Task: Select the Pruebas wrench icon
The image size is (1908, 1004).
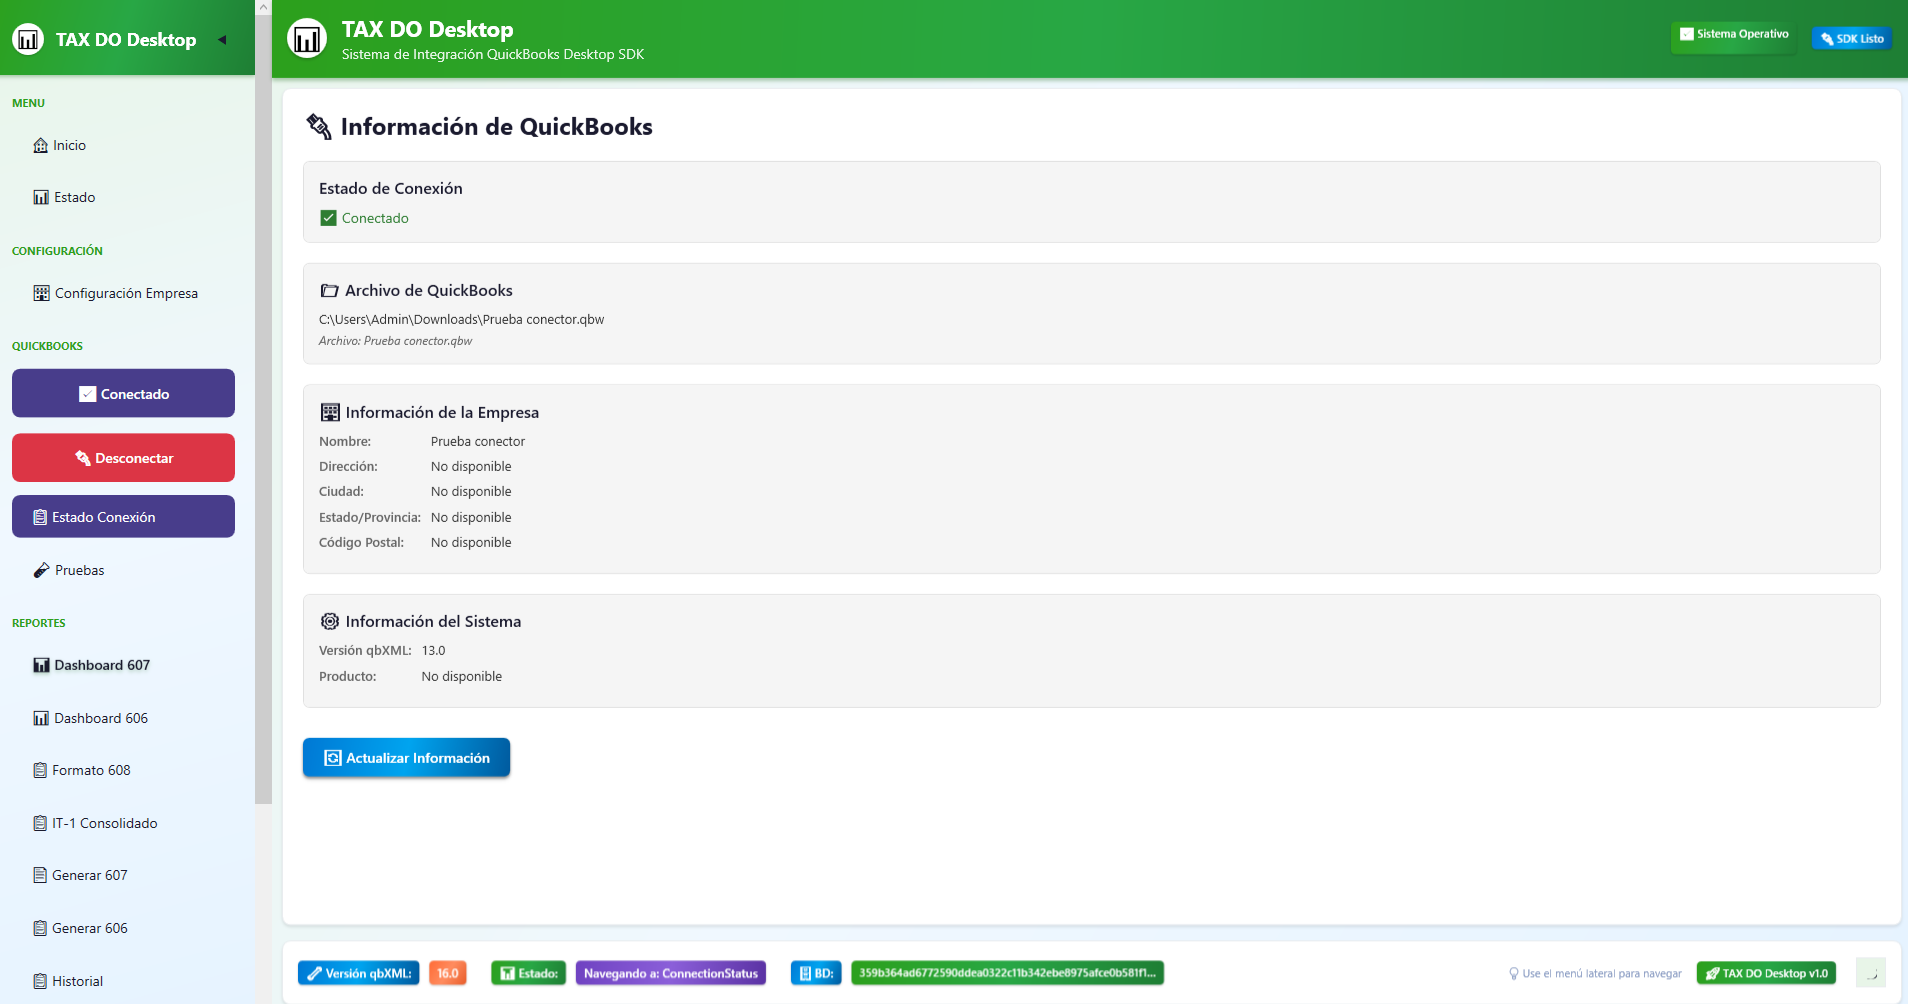Action: pyautogui.click(x=40, y=569)
